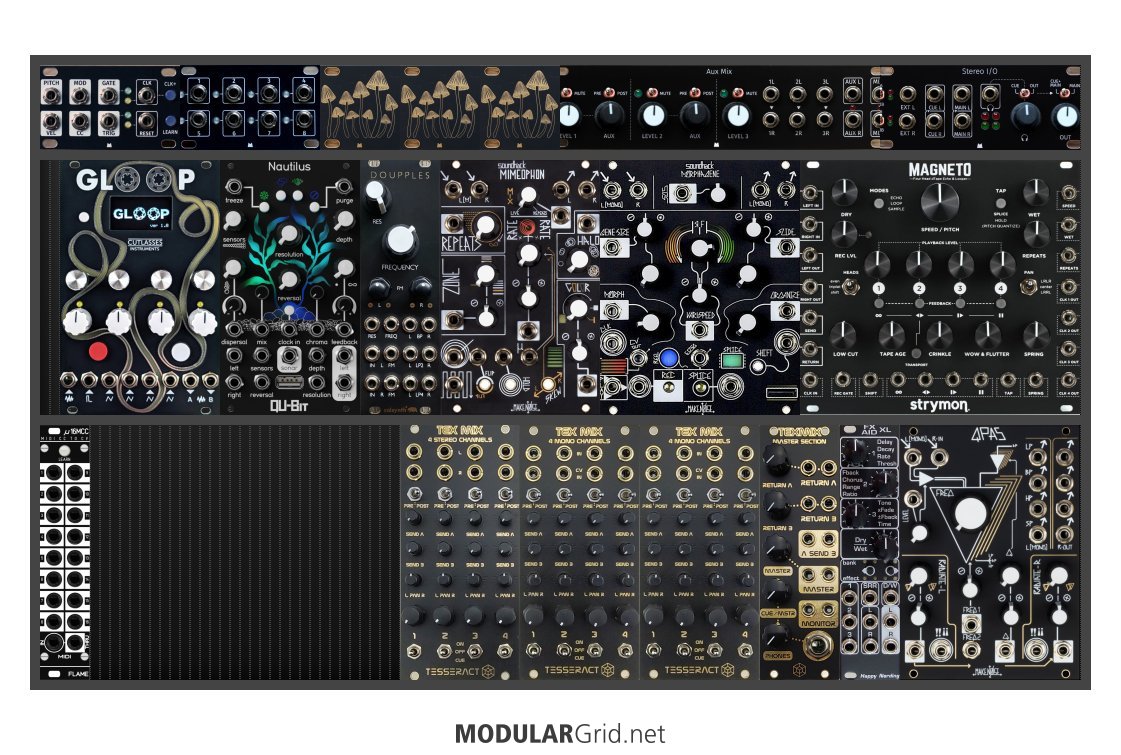
Task: Click the Magneto Speed/Pitch knob
Action: point(939,204)
